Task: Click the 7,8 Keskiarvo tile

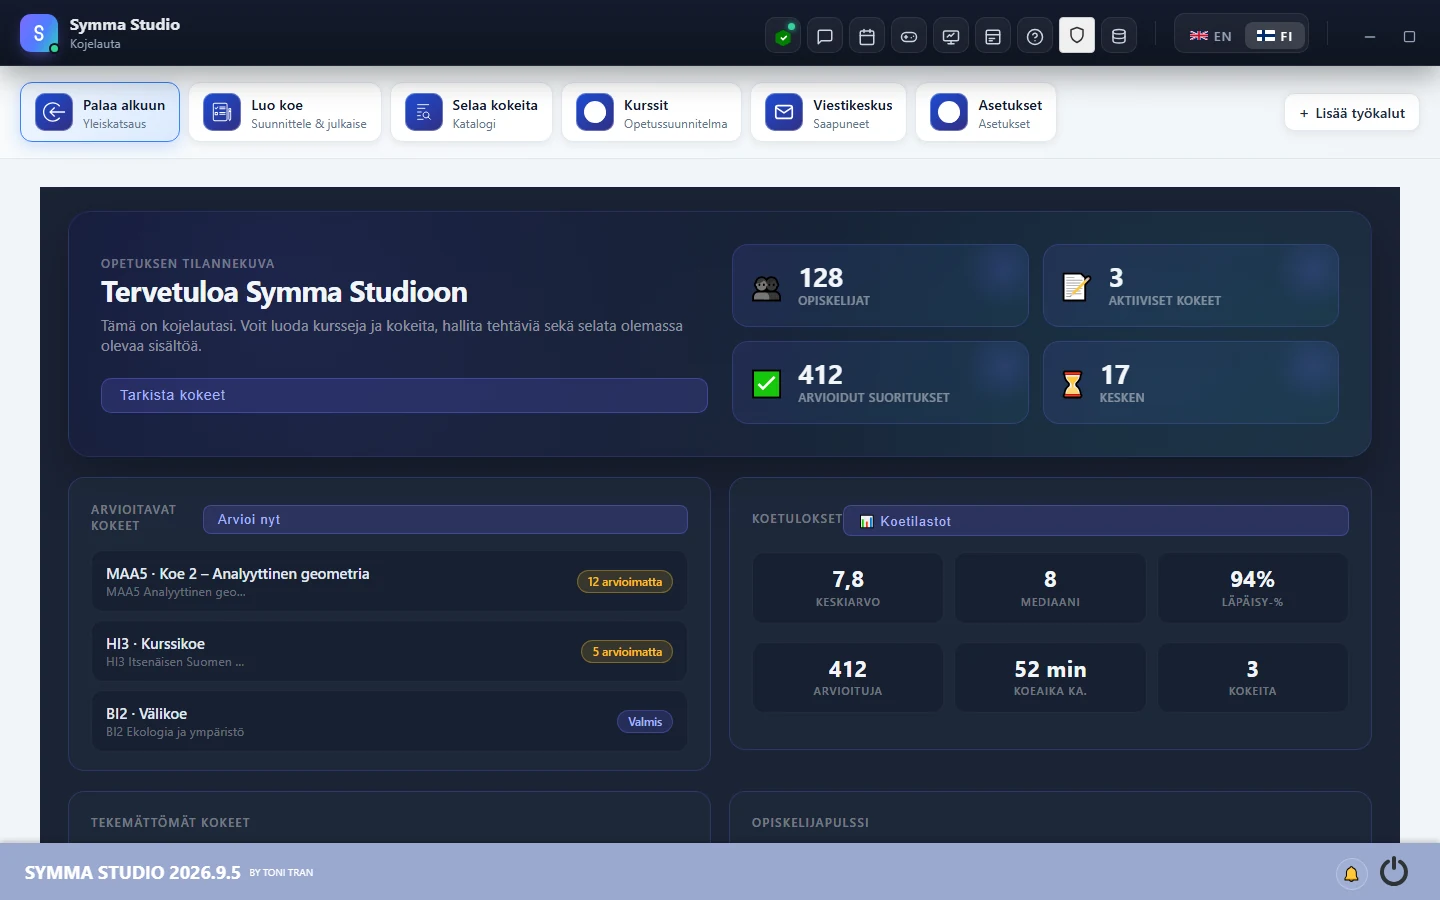Action: [x=848, y=589]
